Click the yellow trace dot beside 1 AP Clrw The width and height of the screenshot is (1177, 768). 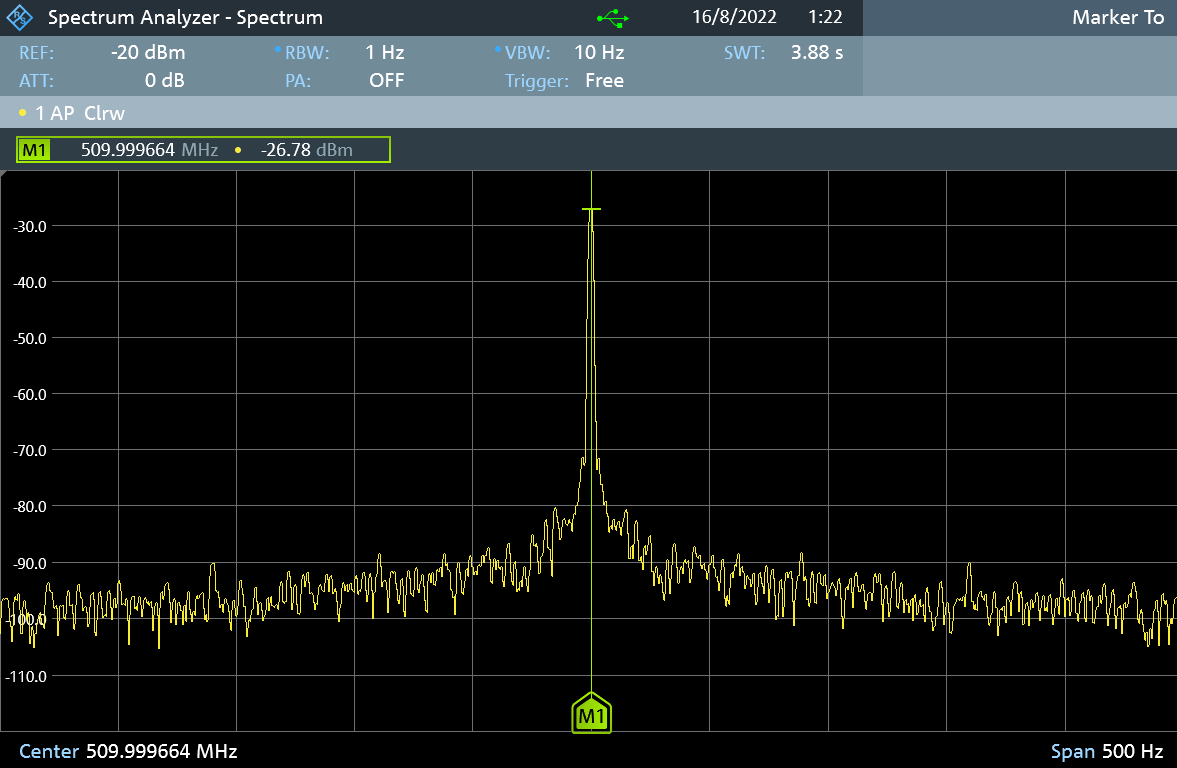coord(23,113)
